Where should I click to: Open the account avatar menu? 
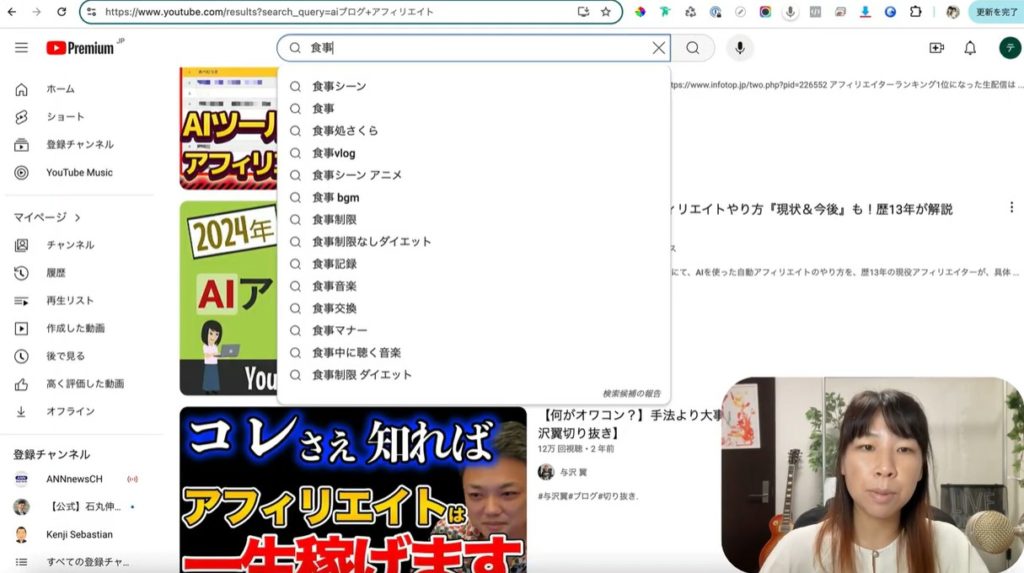click(1008, 48)
